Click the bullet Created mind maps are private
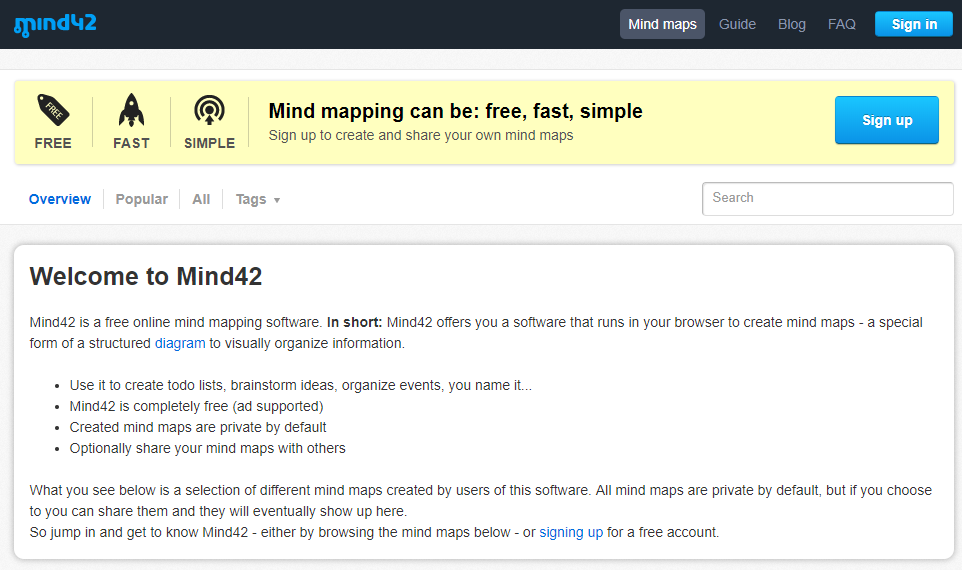The width and height of the screenshot is (962, 570). [x=198, y=427]
